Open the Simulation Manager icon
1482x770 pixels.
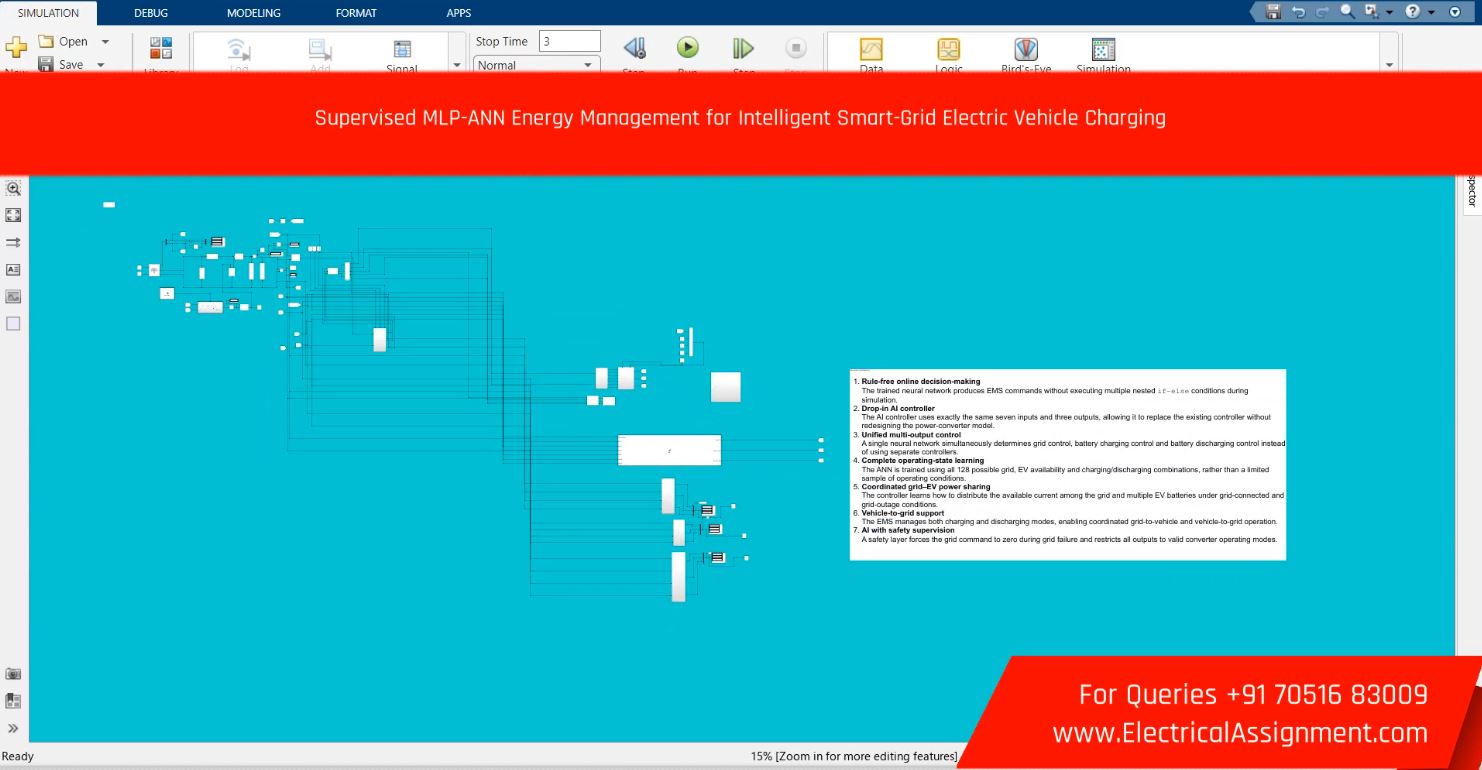click(1103, 49)
